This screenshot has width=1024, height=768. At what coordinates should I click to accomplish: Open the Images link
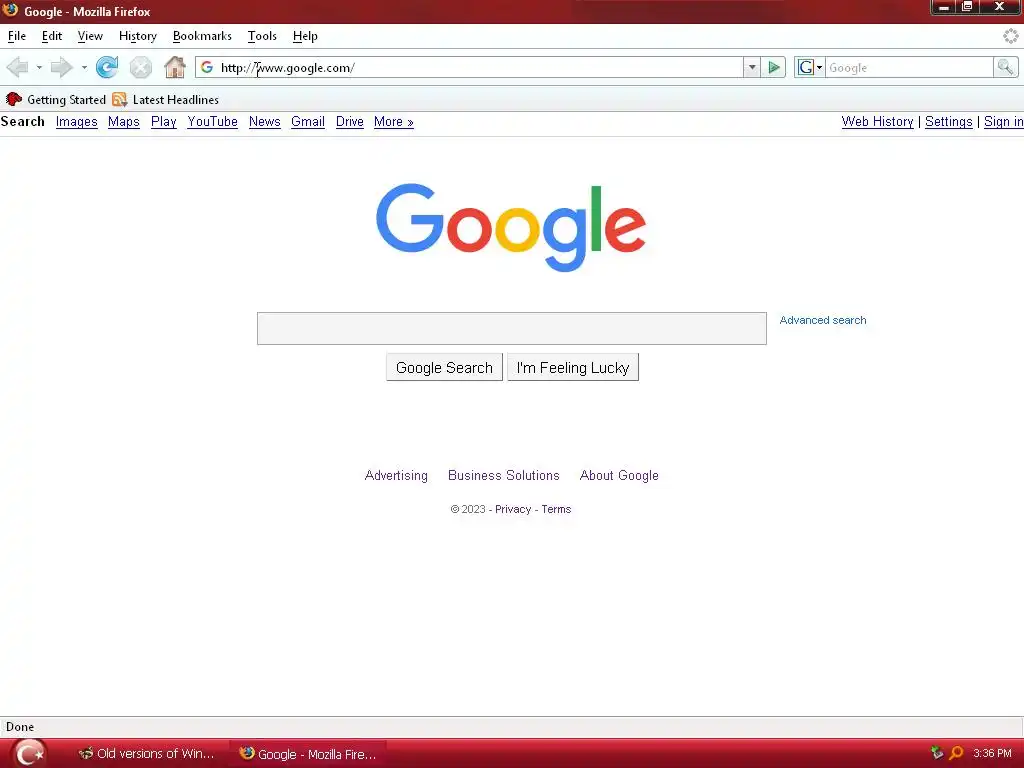[x=76, y=121]
